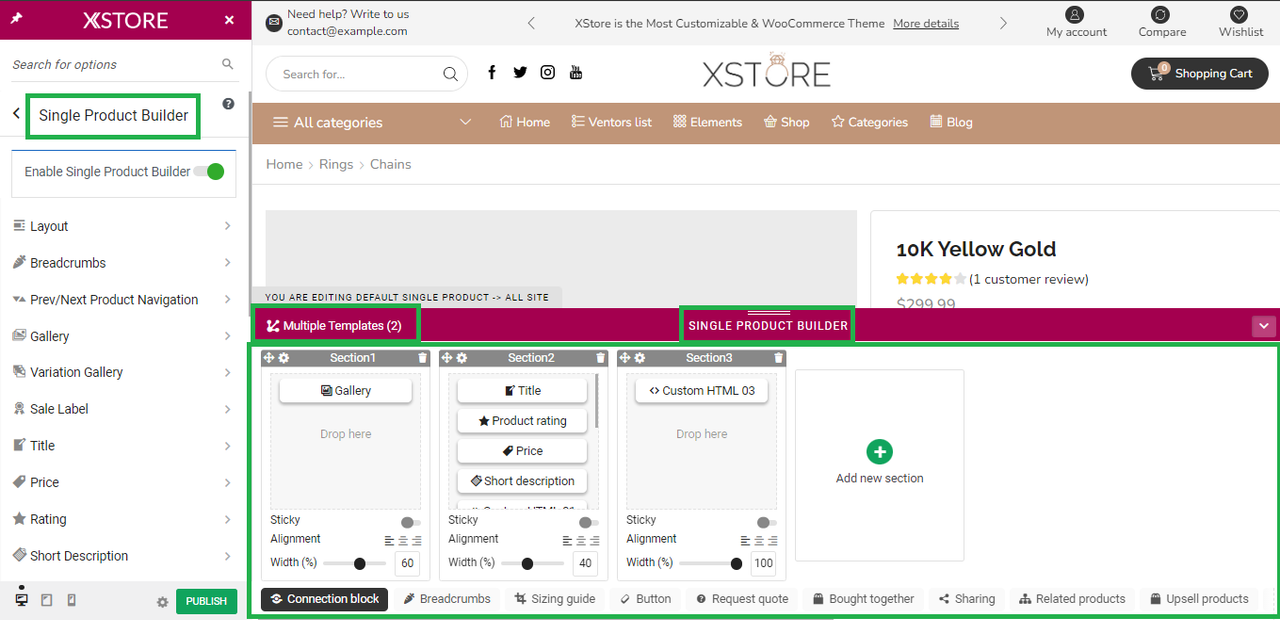Open Multiple Templates (2)
Viewport: 1280px width, 620px height.
(x=335, y=325)
